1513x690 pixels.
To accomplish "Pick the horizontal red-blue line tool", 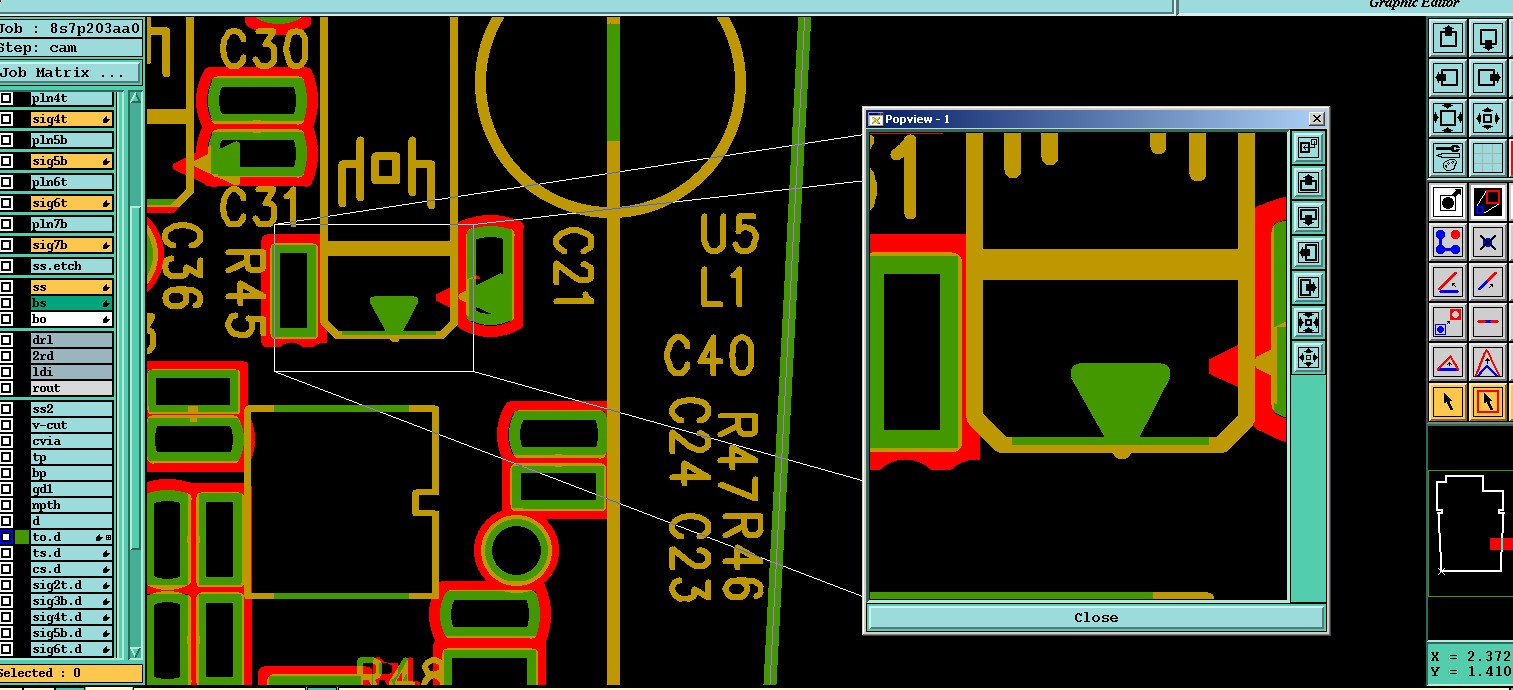I will pos(1488,322).
